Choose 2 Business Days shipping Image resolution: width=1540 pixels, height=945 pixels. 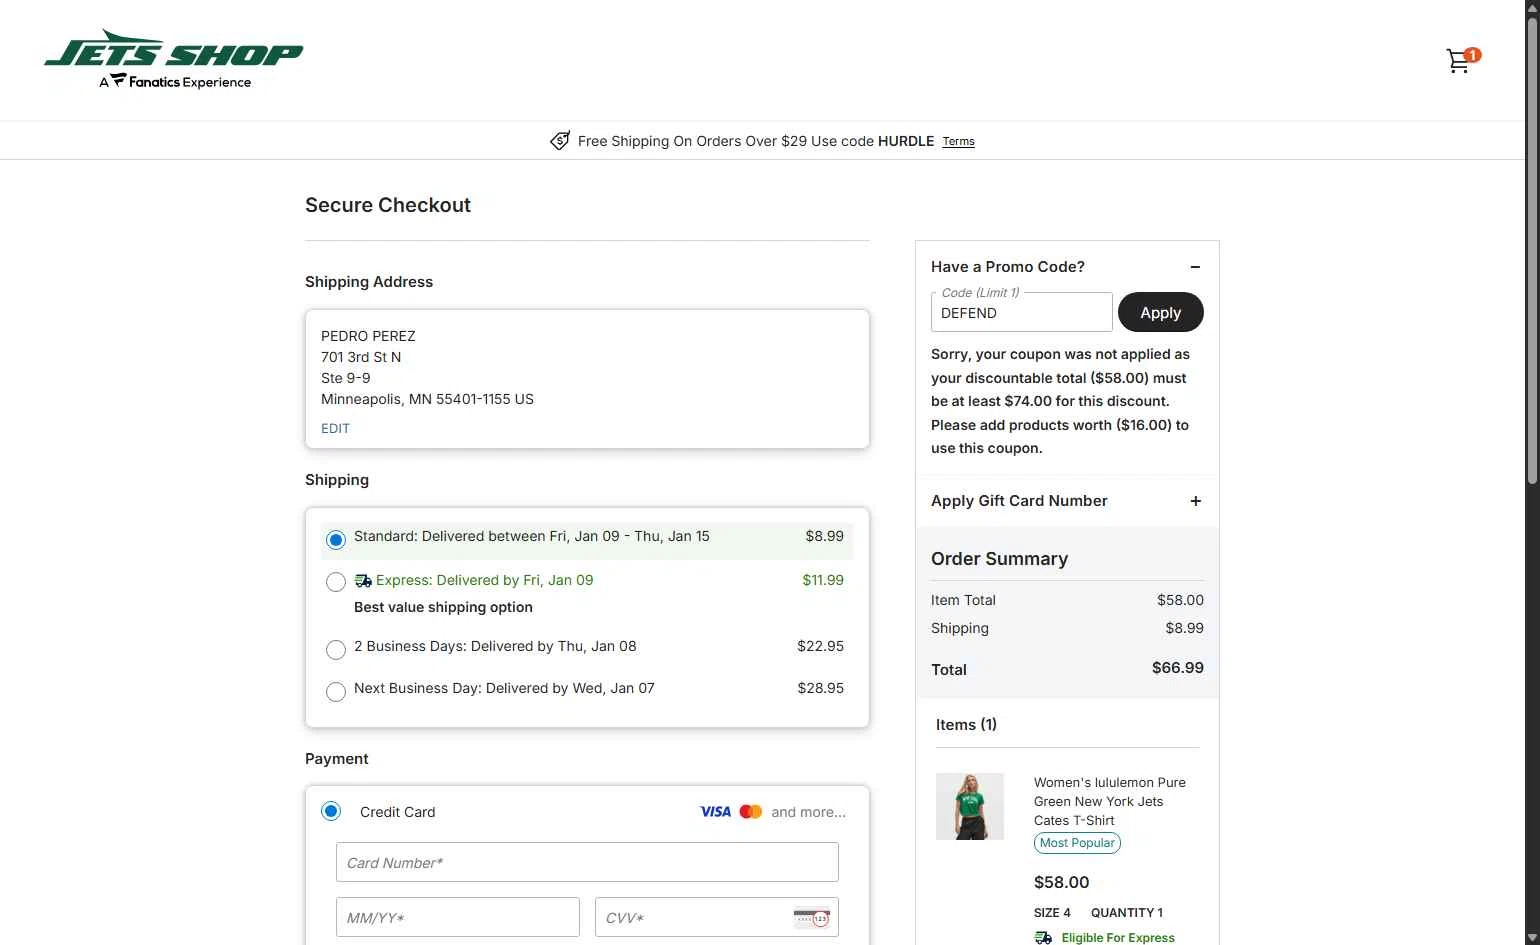pos(336,650)
